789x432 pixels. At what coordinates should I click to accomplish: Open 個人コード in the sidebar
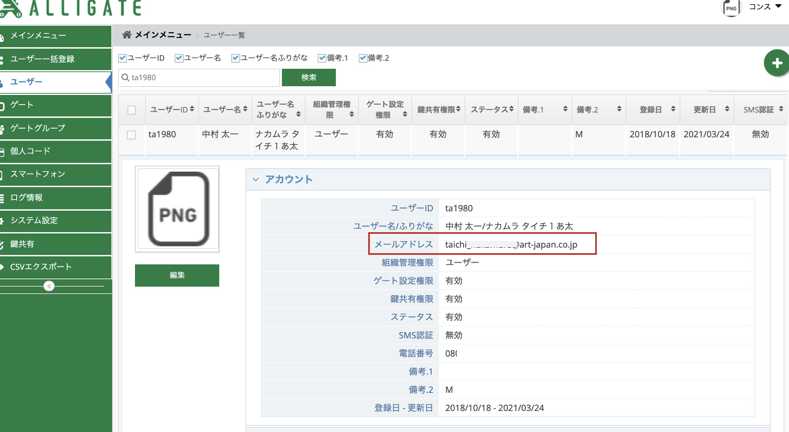click(55, 151)
